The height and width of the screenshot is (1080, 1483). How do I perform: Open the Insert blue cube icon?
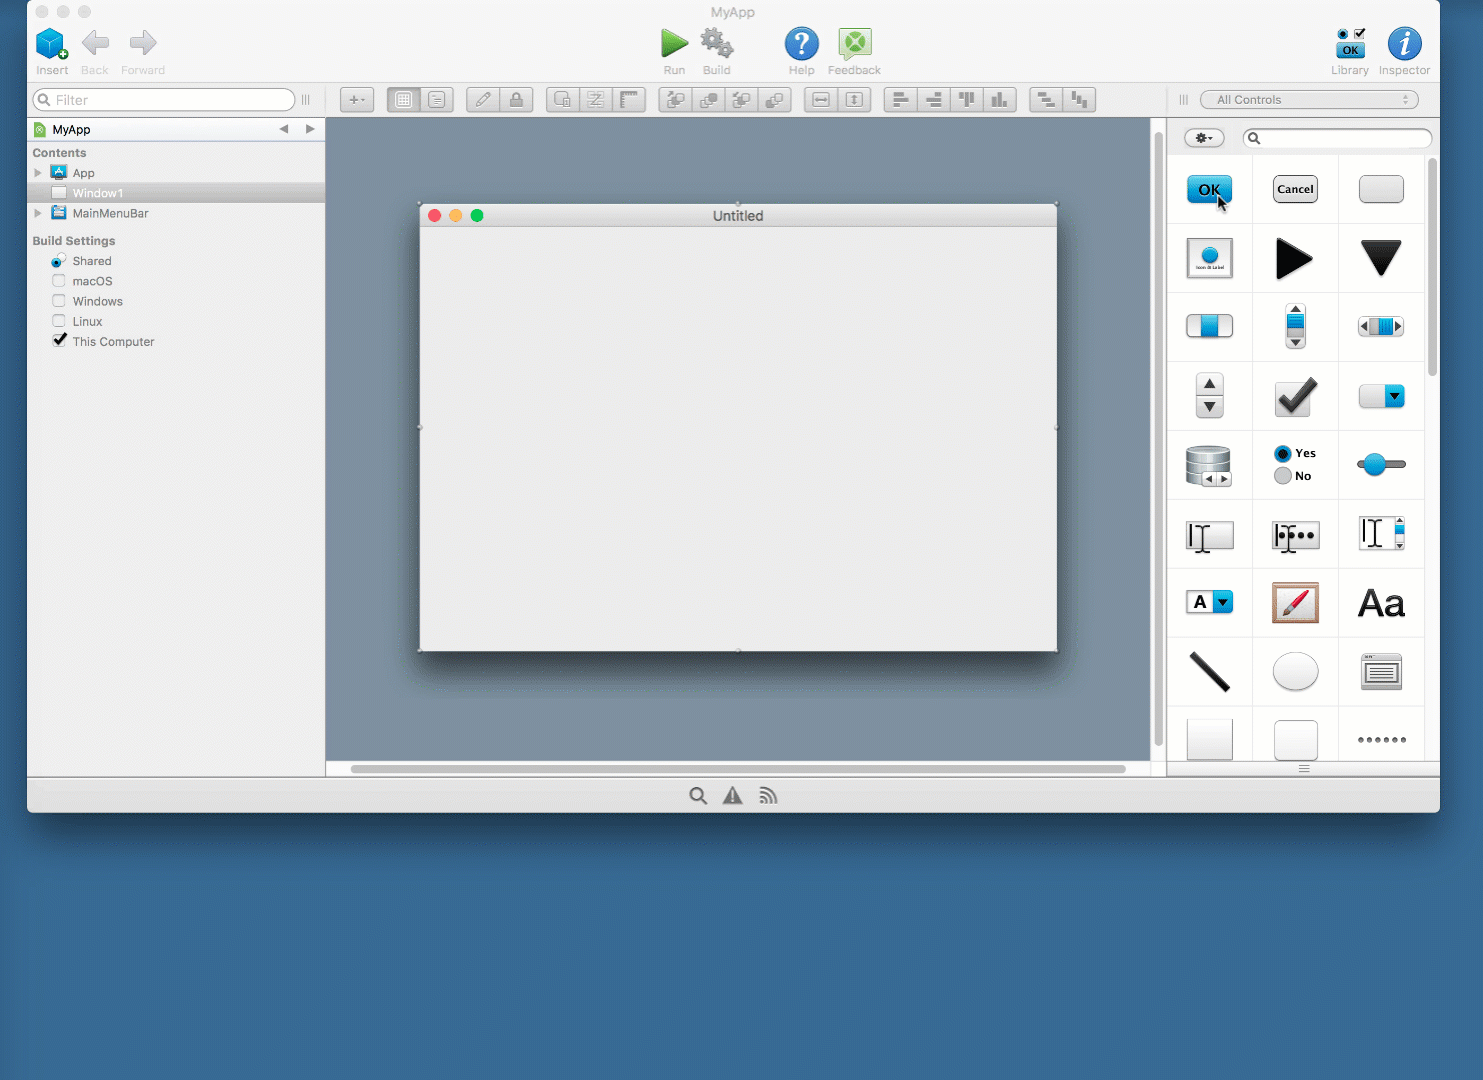pos(51,44)
